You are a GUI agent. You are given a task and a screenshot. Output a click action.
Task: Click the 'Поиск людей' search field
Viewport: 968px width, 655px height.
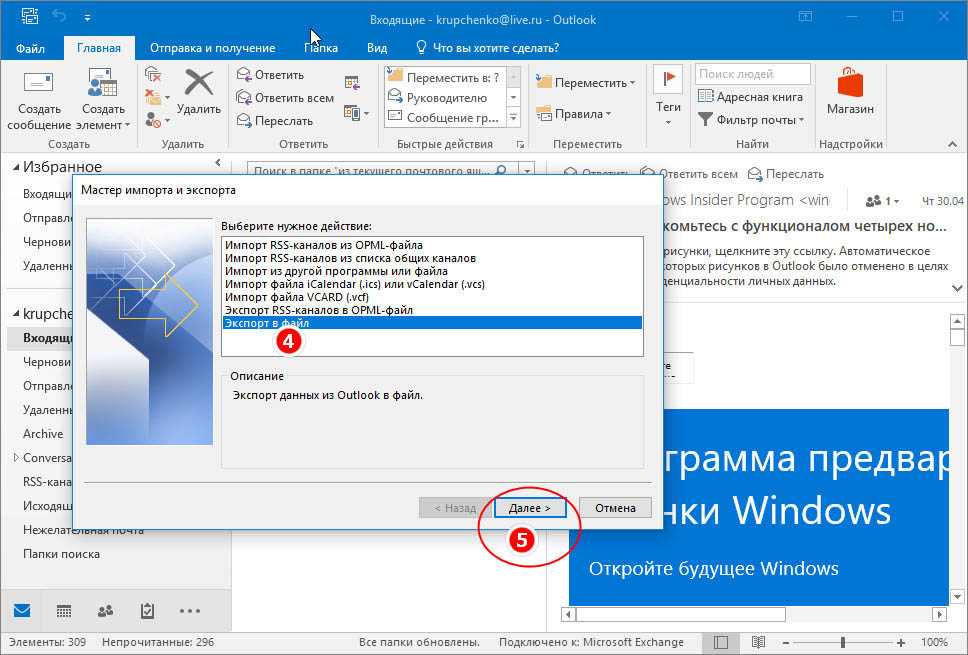click(x=752, y=74)
